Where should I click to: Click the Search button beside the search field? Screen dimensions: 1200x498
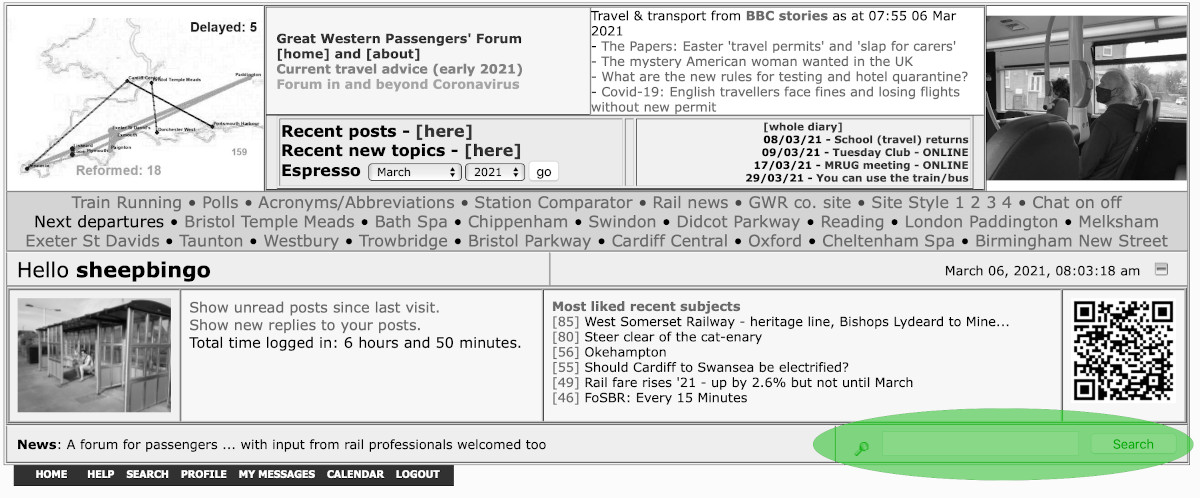1133,444
